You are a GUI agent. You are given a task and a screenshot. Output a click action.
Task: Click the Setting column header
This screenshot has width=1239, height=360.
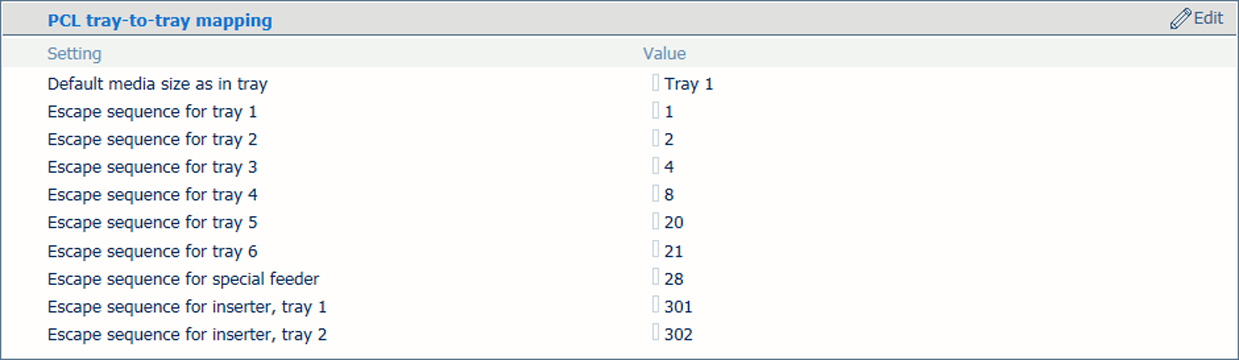[x=75, y=54]
